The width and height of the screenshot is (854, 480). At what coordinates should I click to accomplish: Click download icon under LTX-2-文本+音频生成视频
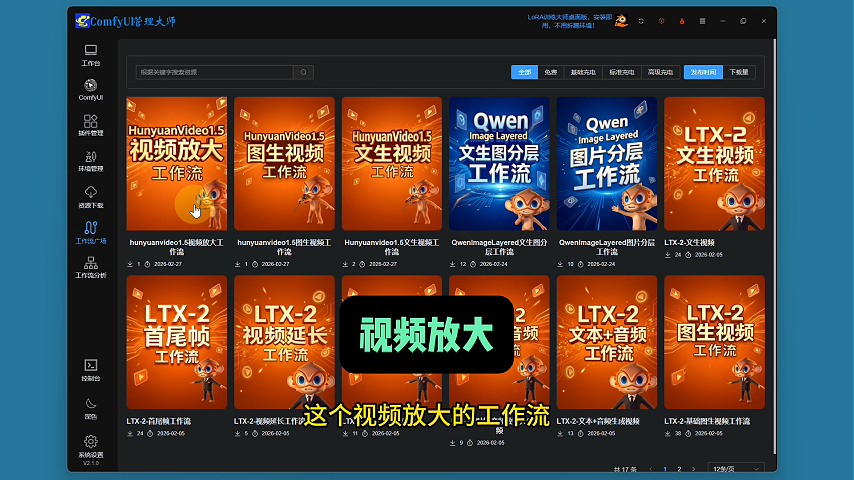tap(560, 434)
